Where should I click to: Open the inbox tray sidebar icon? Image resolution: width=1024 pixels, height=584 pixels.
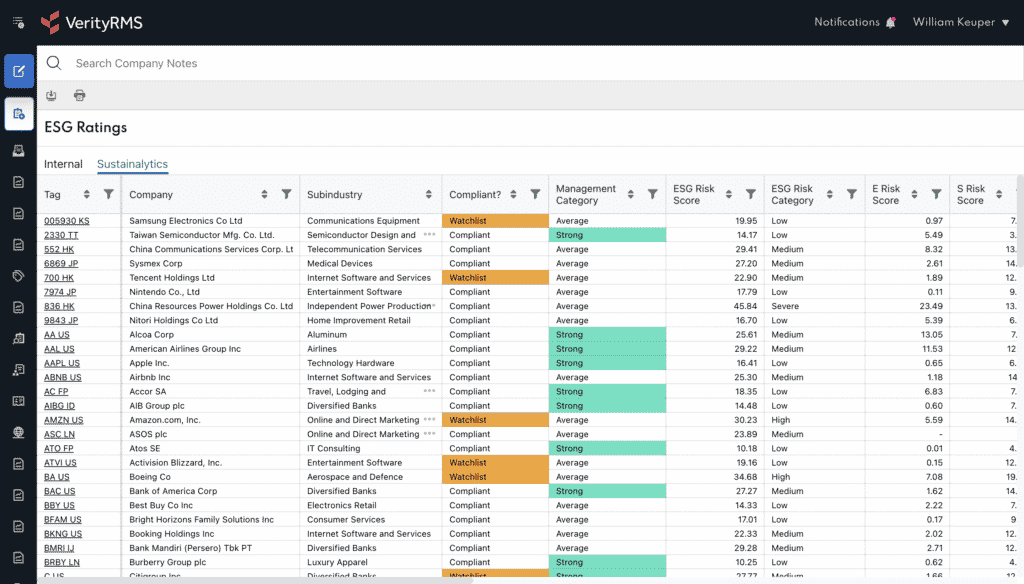click(x=18, y=151)
